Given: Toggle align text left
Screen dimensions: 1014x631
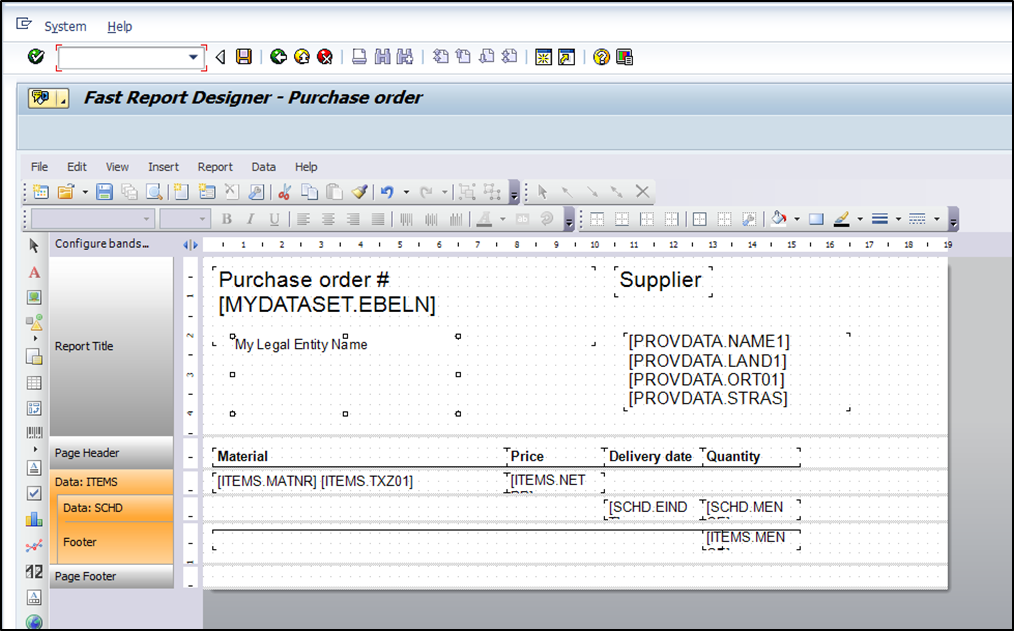Looking at the screenshot, I should (303, 219).
